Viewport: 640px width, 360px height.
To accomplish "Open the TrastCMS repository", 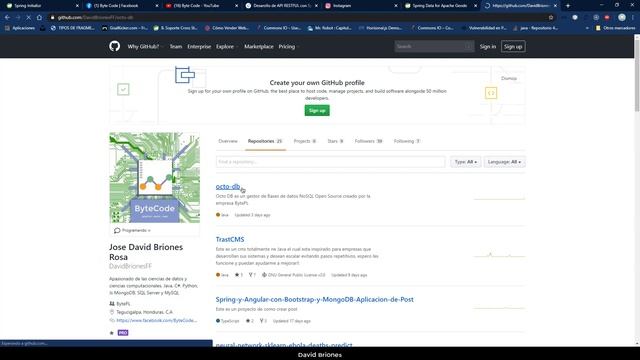I will [x=230, y=240].
